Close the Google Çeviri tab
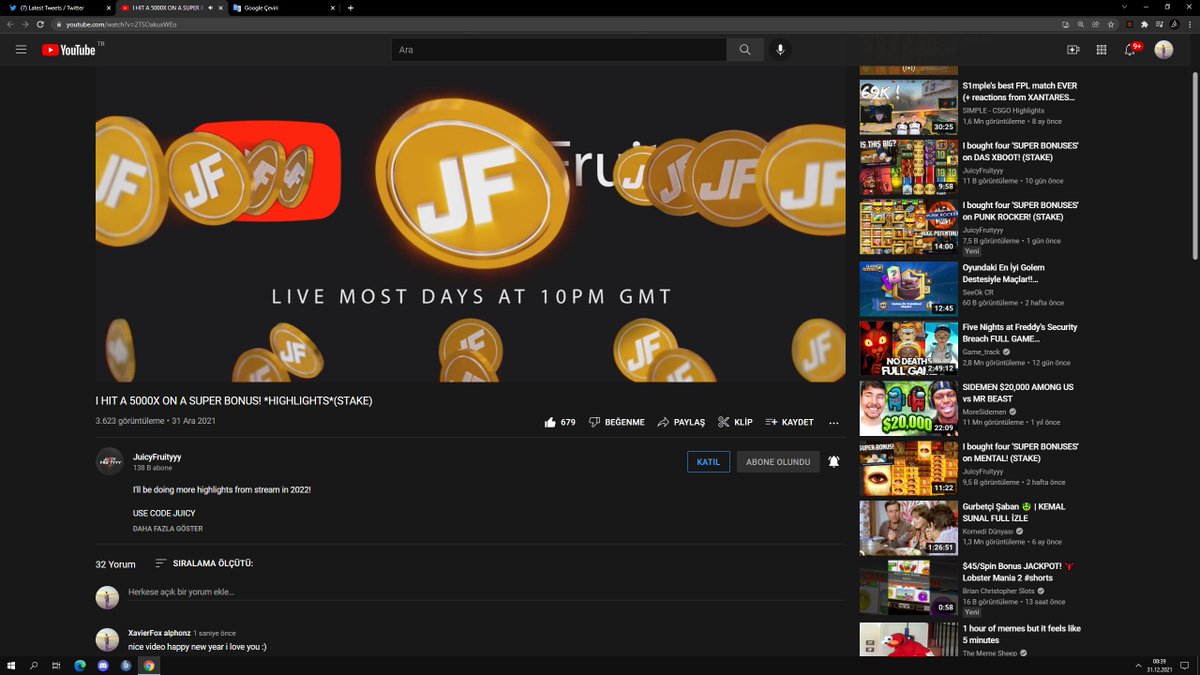This screenshot has height=675, width=1200. (x=331, y=8)
